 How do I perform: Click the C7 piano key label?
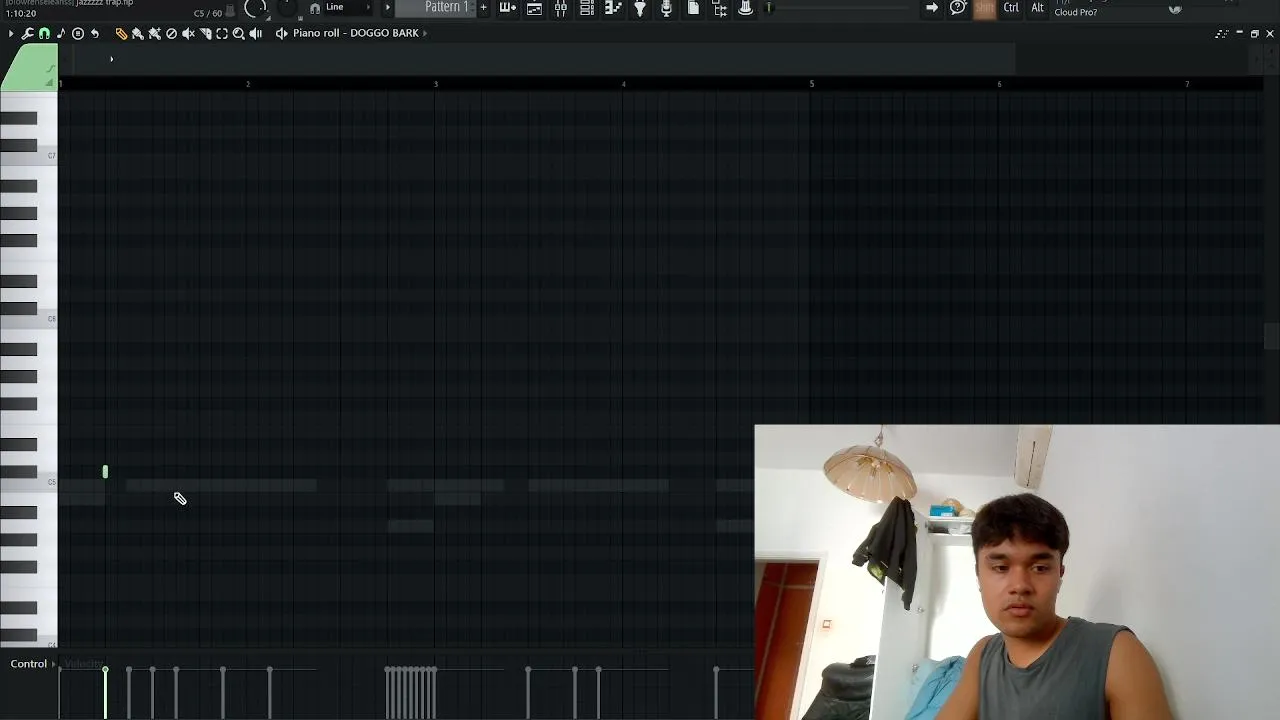tap(51, 156)
